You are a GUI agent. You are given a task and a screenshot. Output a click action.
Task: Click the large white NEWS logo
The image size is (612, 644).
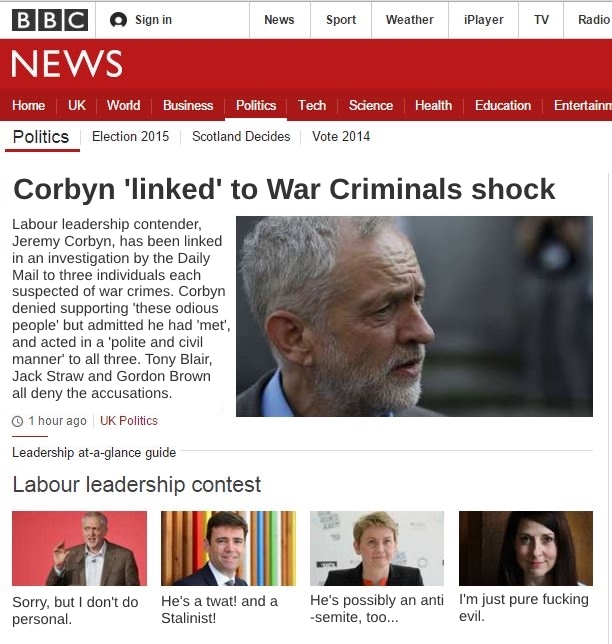pyautogui.click(x=67, y=64)
